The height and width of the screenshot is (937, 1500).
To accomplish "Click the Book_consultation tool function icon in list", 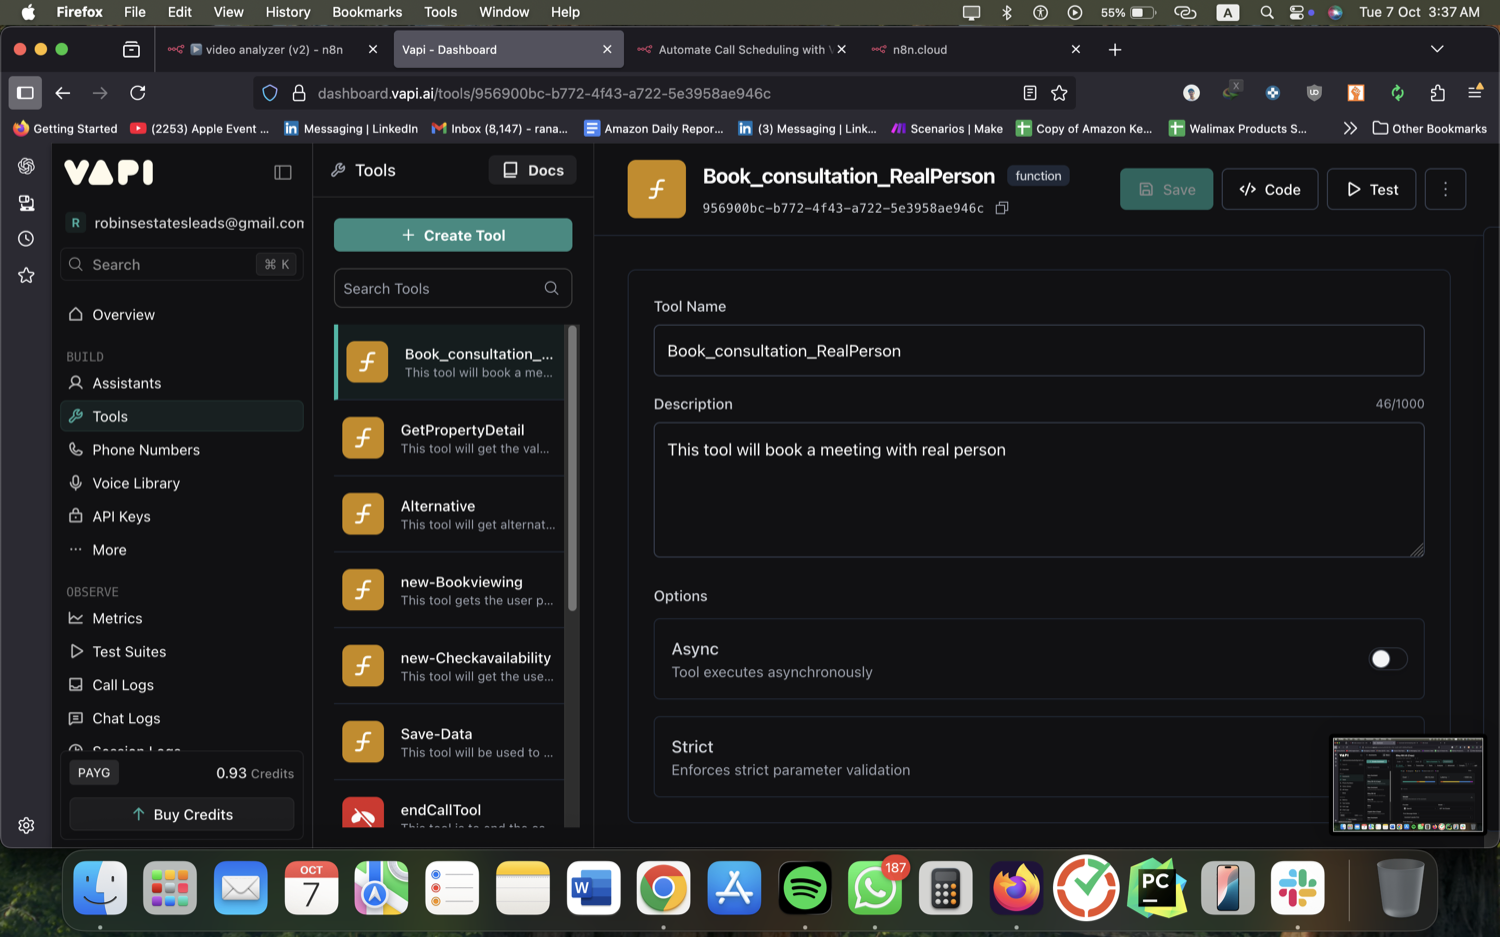I will [367, 362].
